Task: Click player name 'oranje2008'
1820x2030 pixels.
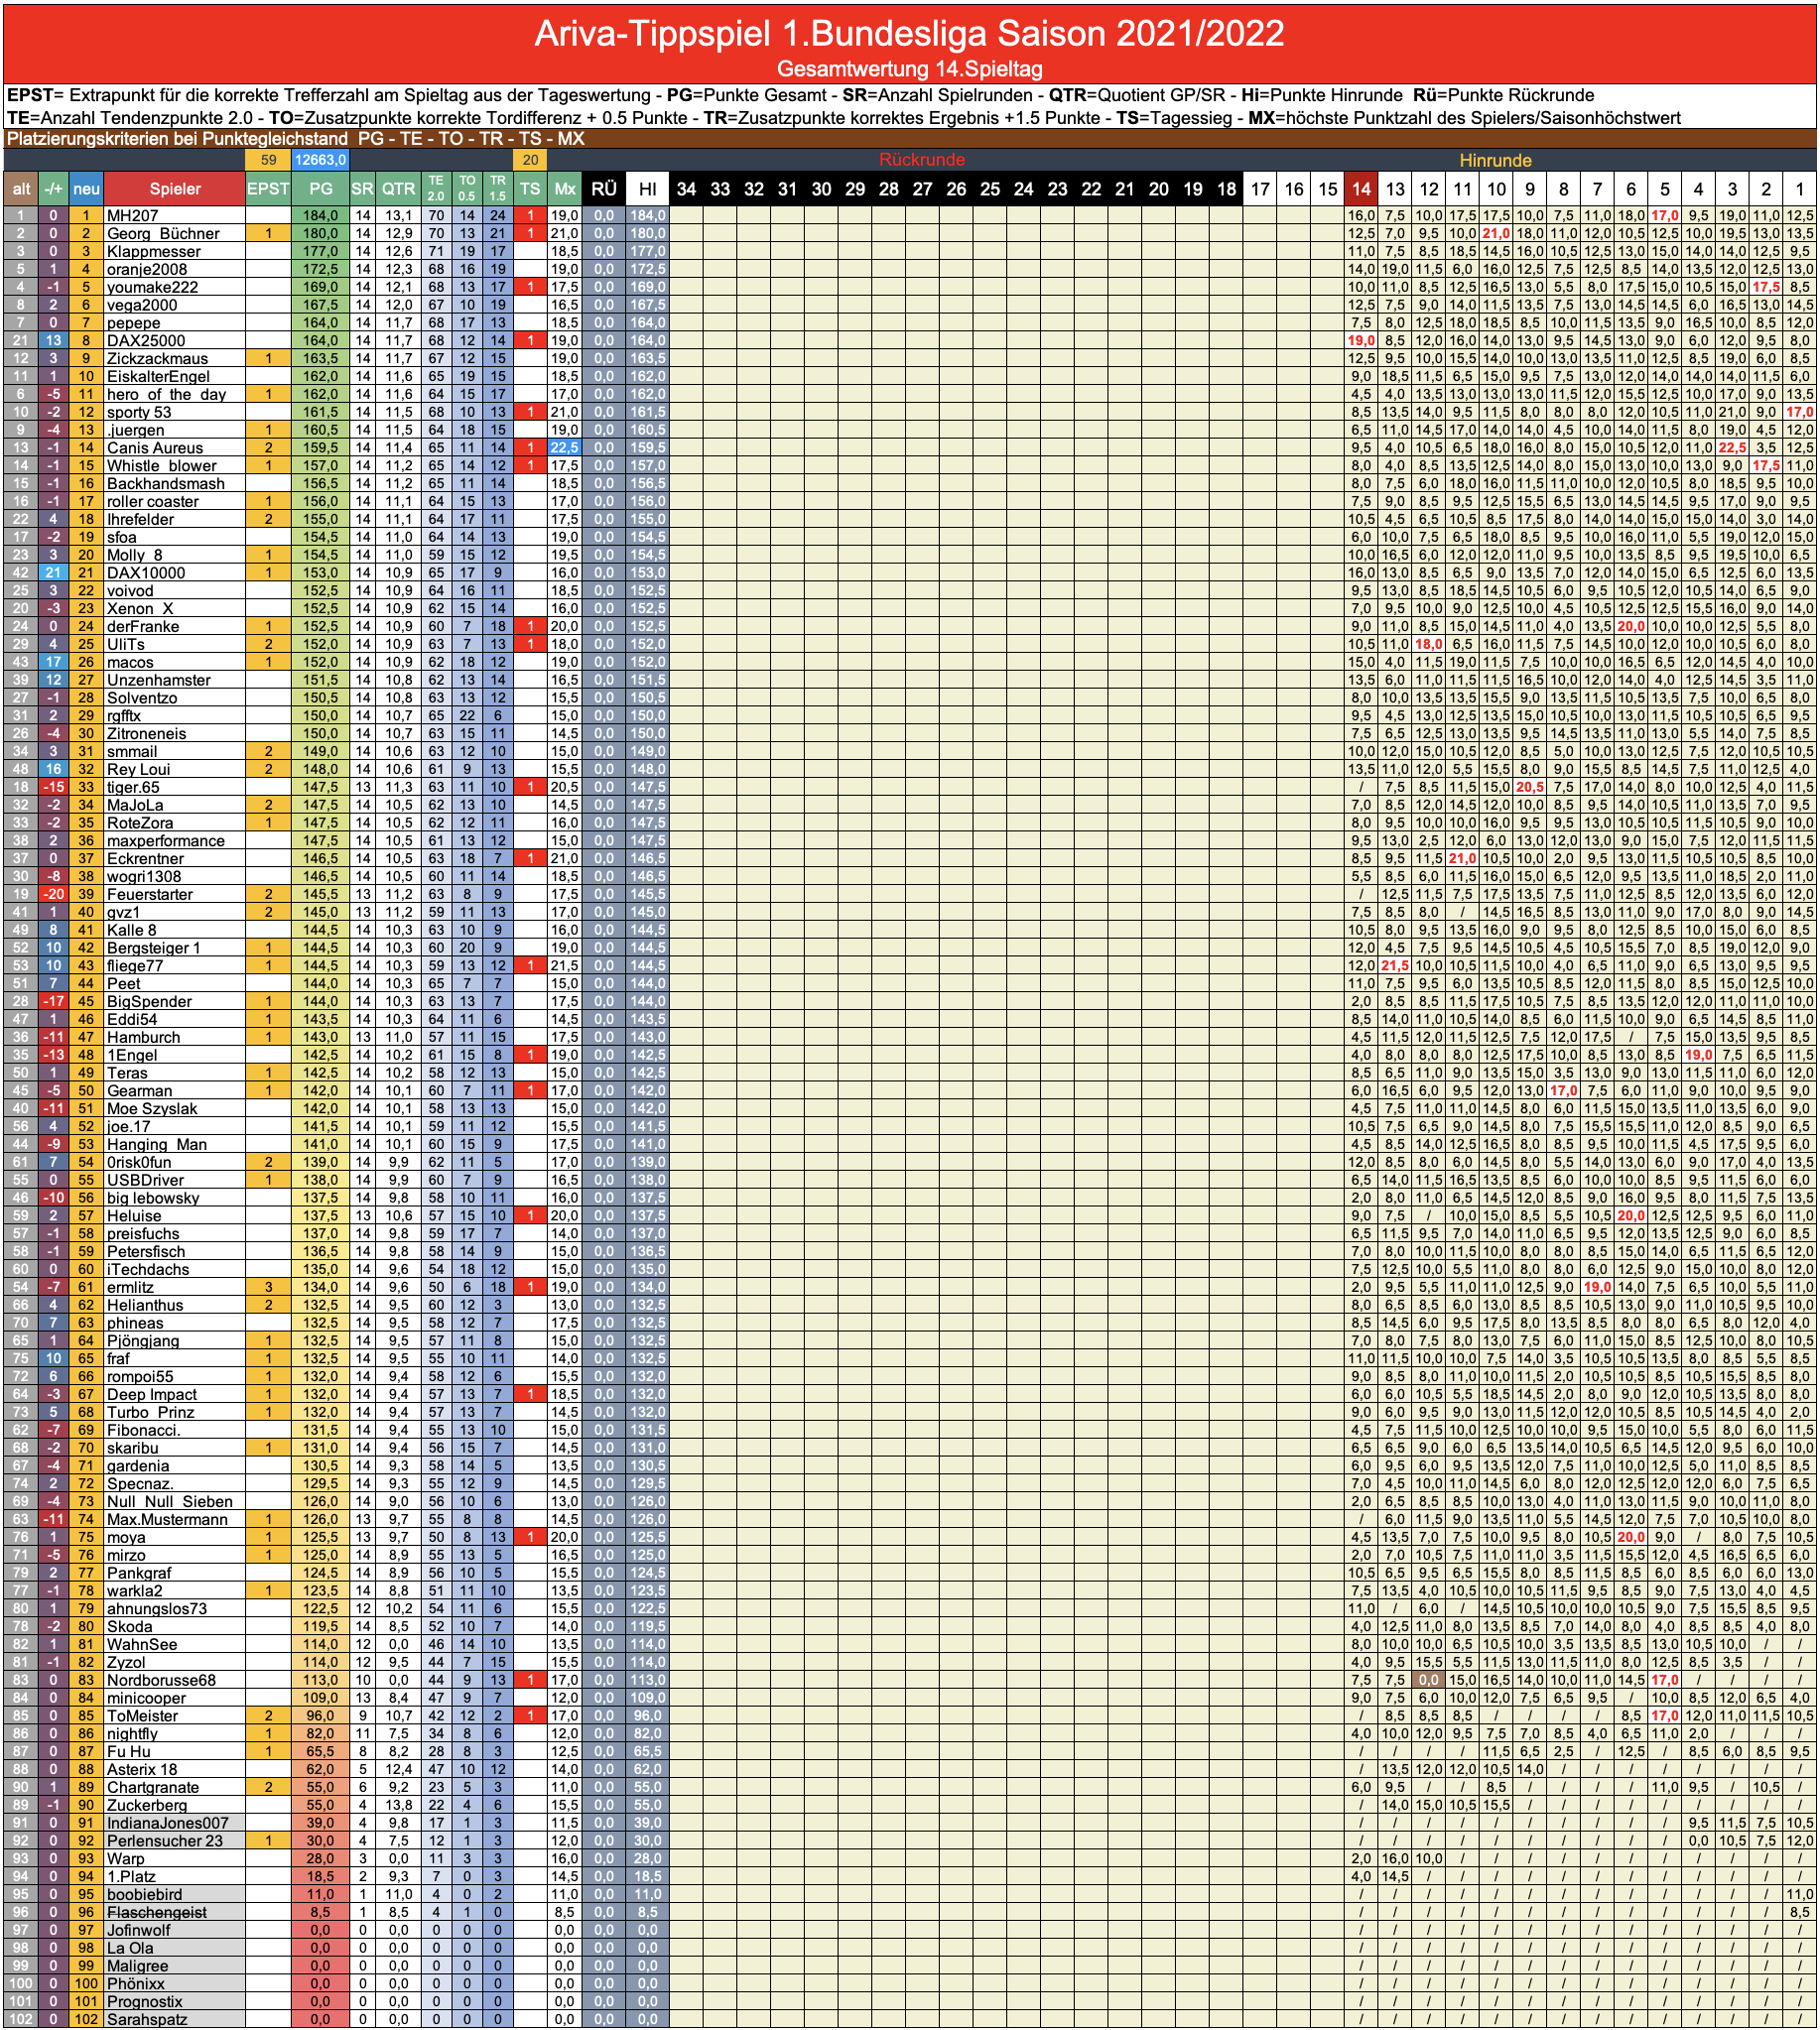Action: coord(147,269)
